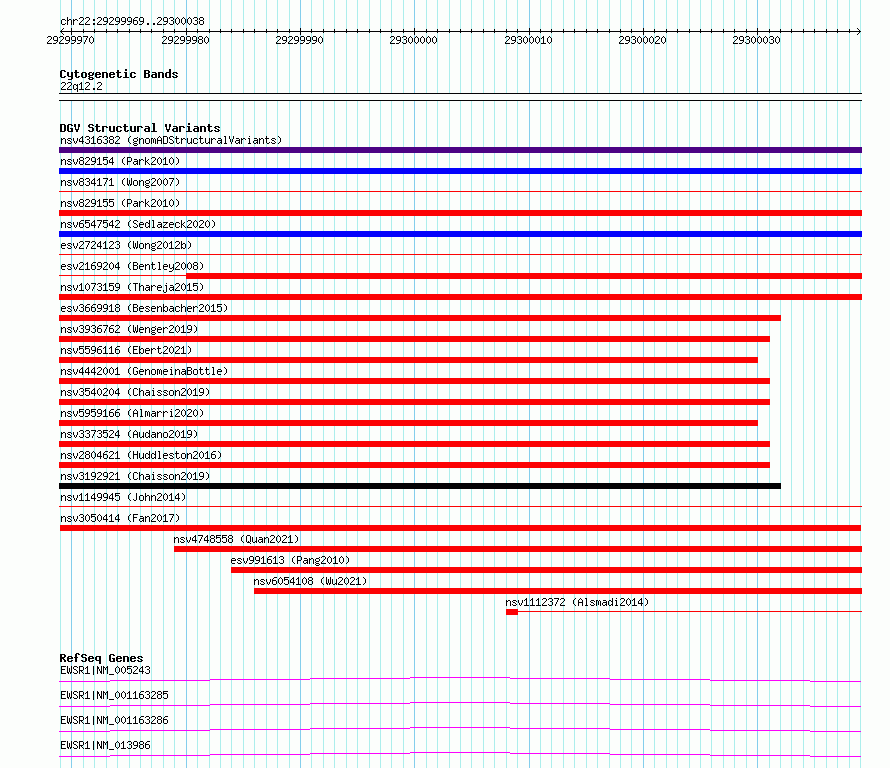The width and height of the screenshot is (890, 768).
Task: Open variant esv991613 (Pang2010)
Action: (x=290, y=560)
